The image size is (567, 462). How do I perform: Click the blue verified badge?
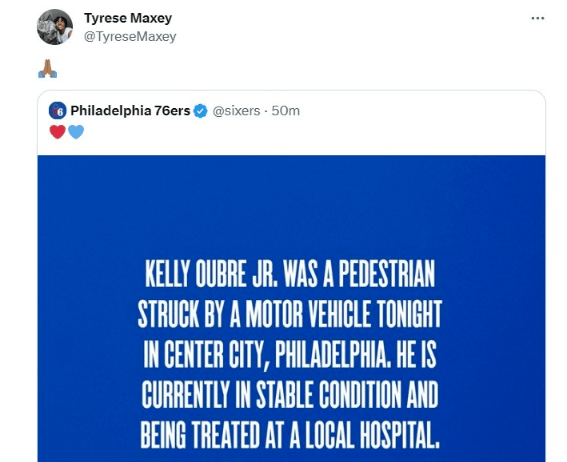click(201, 111)
